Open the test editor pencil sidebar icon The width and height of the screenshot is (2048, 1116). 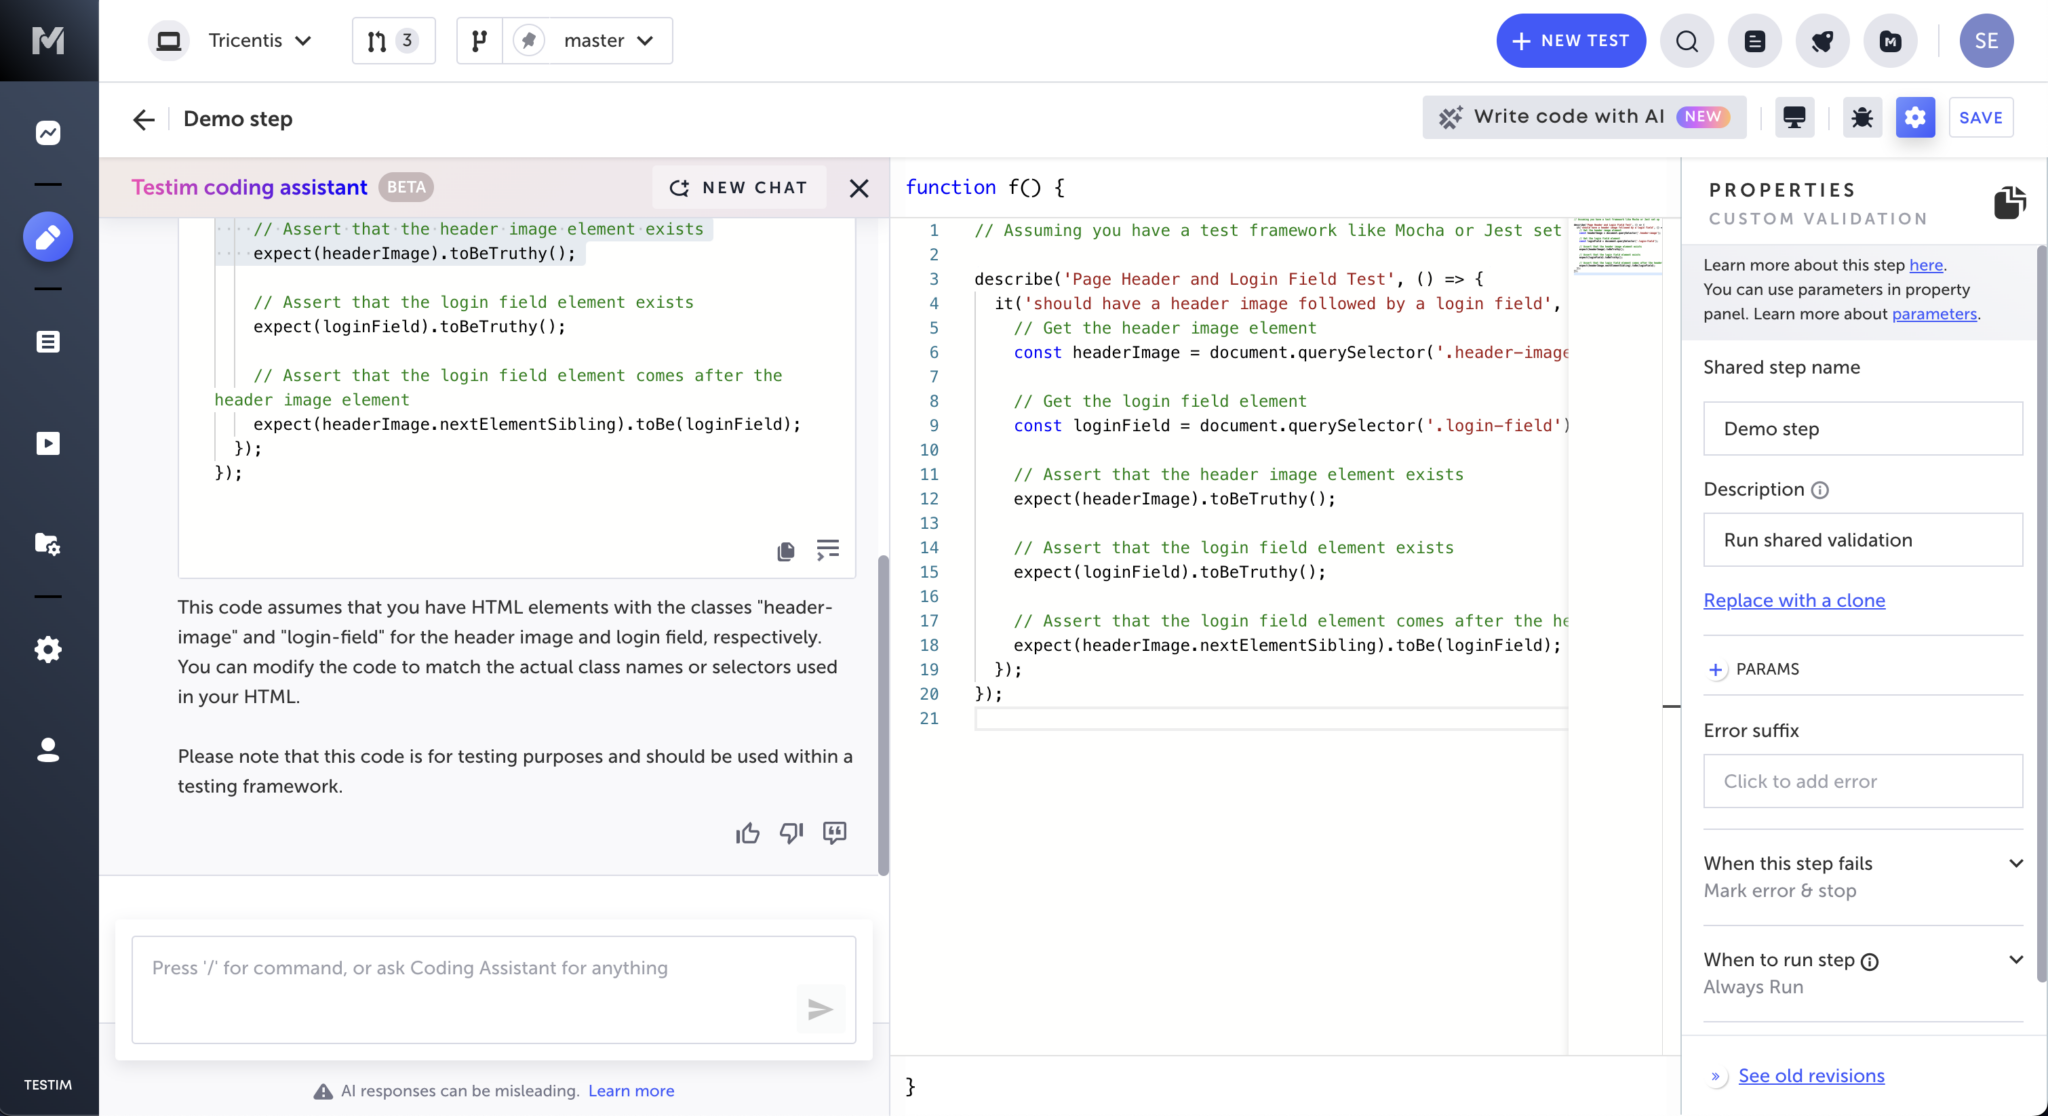48,237
